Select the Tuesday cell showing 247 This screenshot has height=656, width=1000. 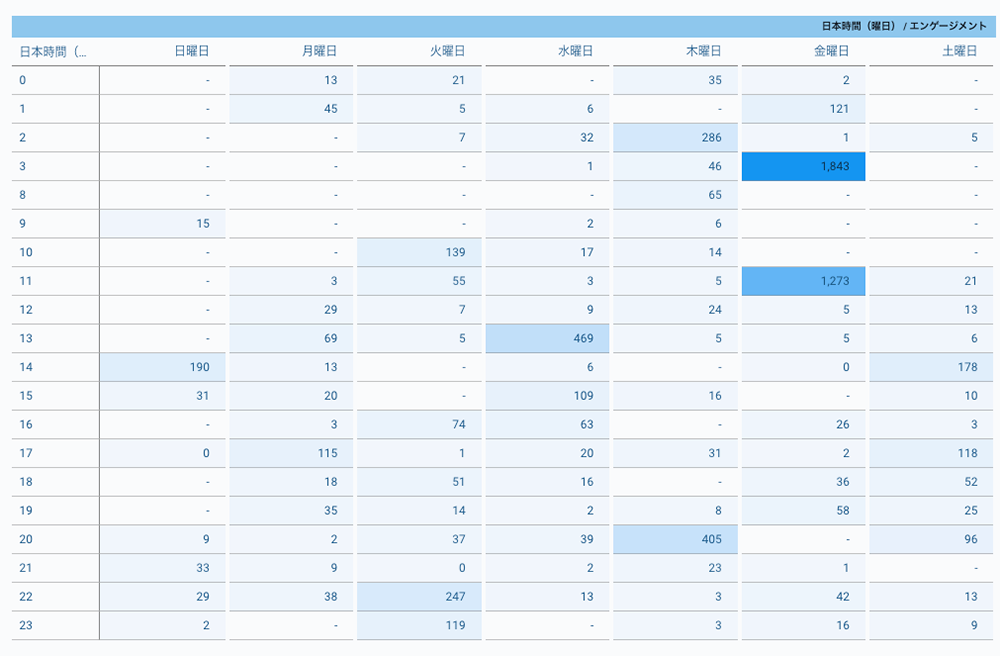pos(419,597)
